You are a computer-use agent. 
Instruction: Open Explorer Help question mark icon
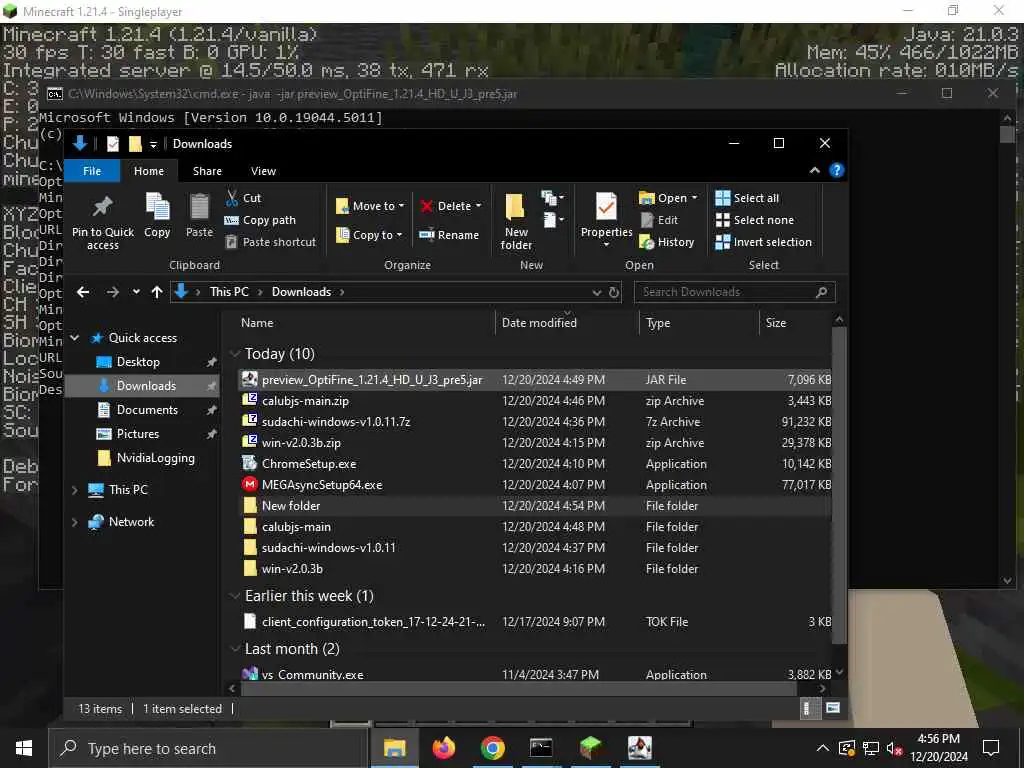[x=837, y=170]
